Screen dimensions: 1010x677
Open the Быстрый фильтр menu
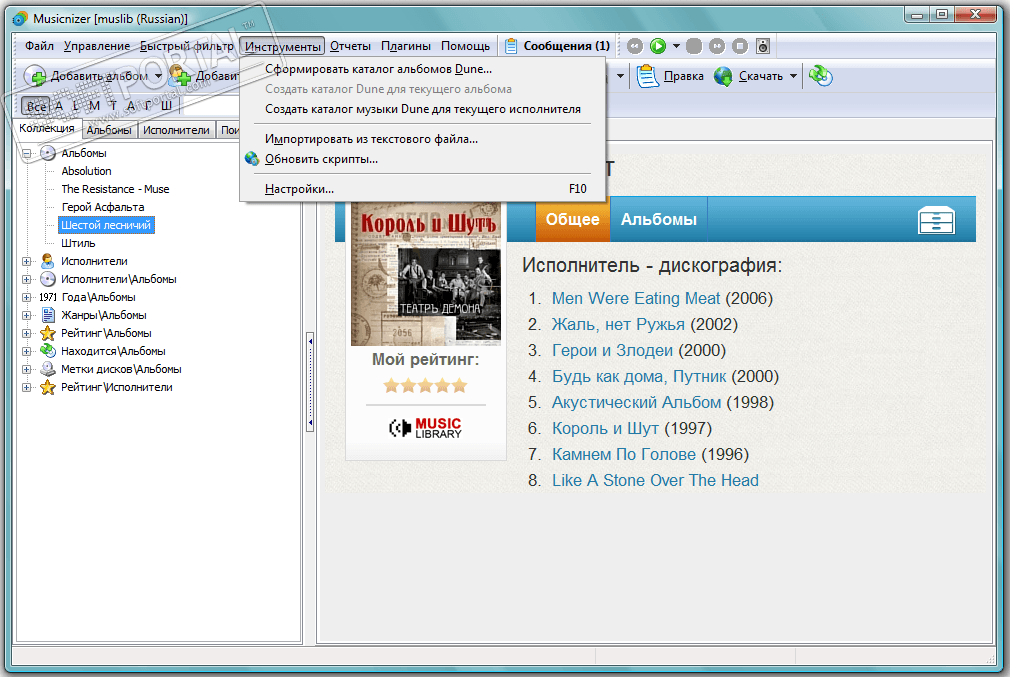tap(187, 46)
